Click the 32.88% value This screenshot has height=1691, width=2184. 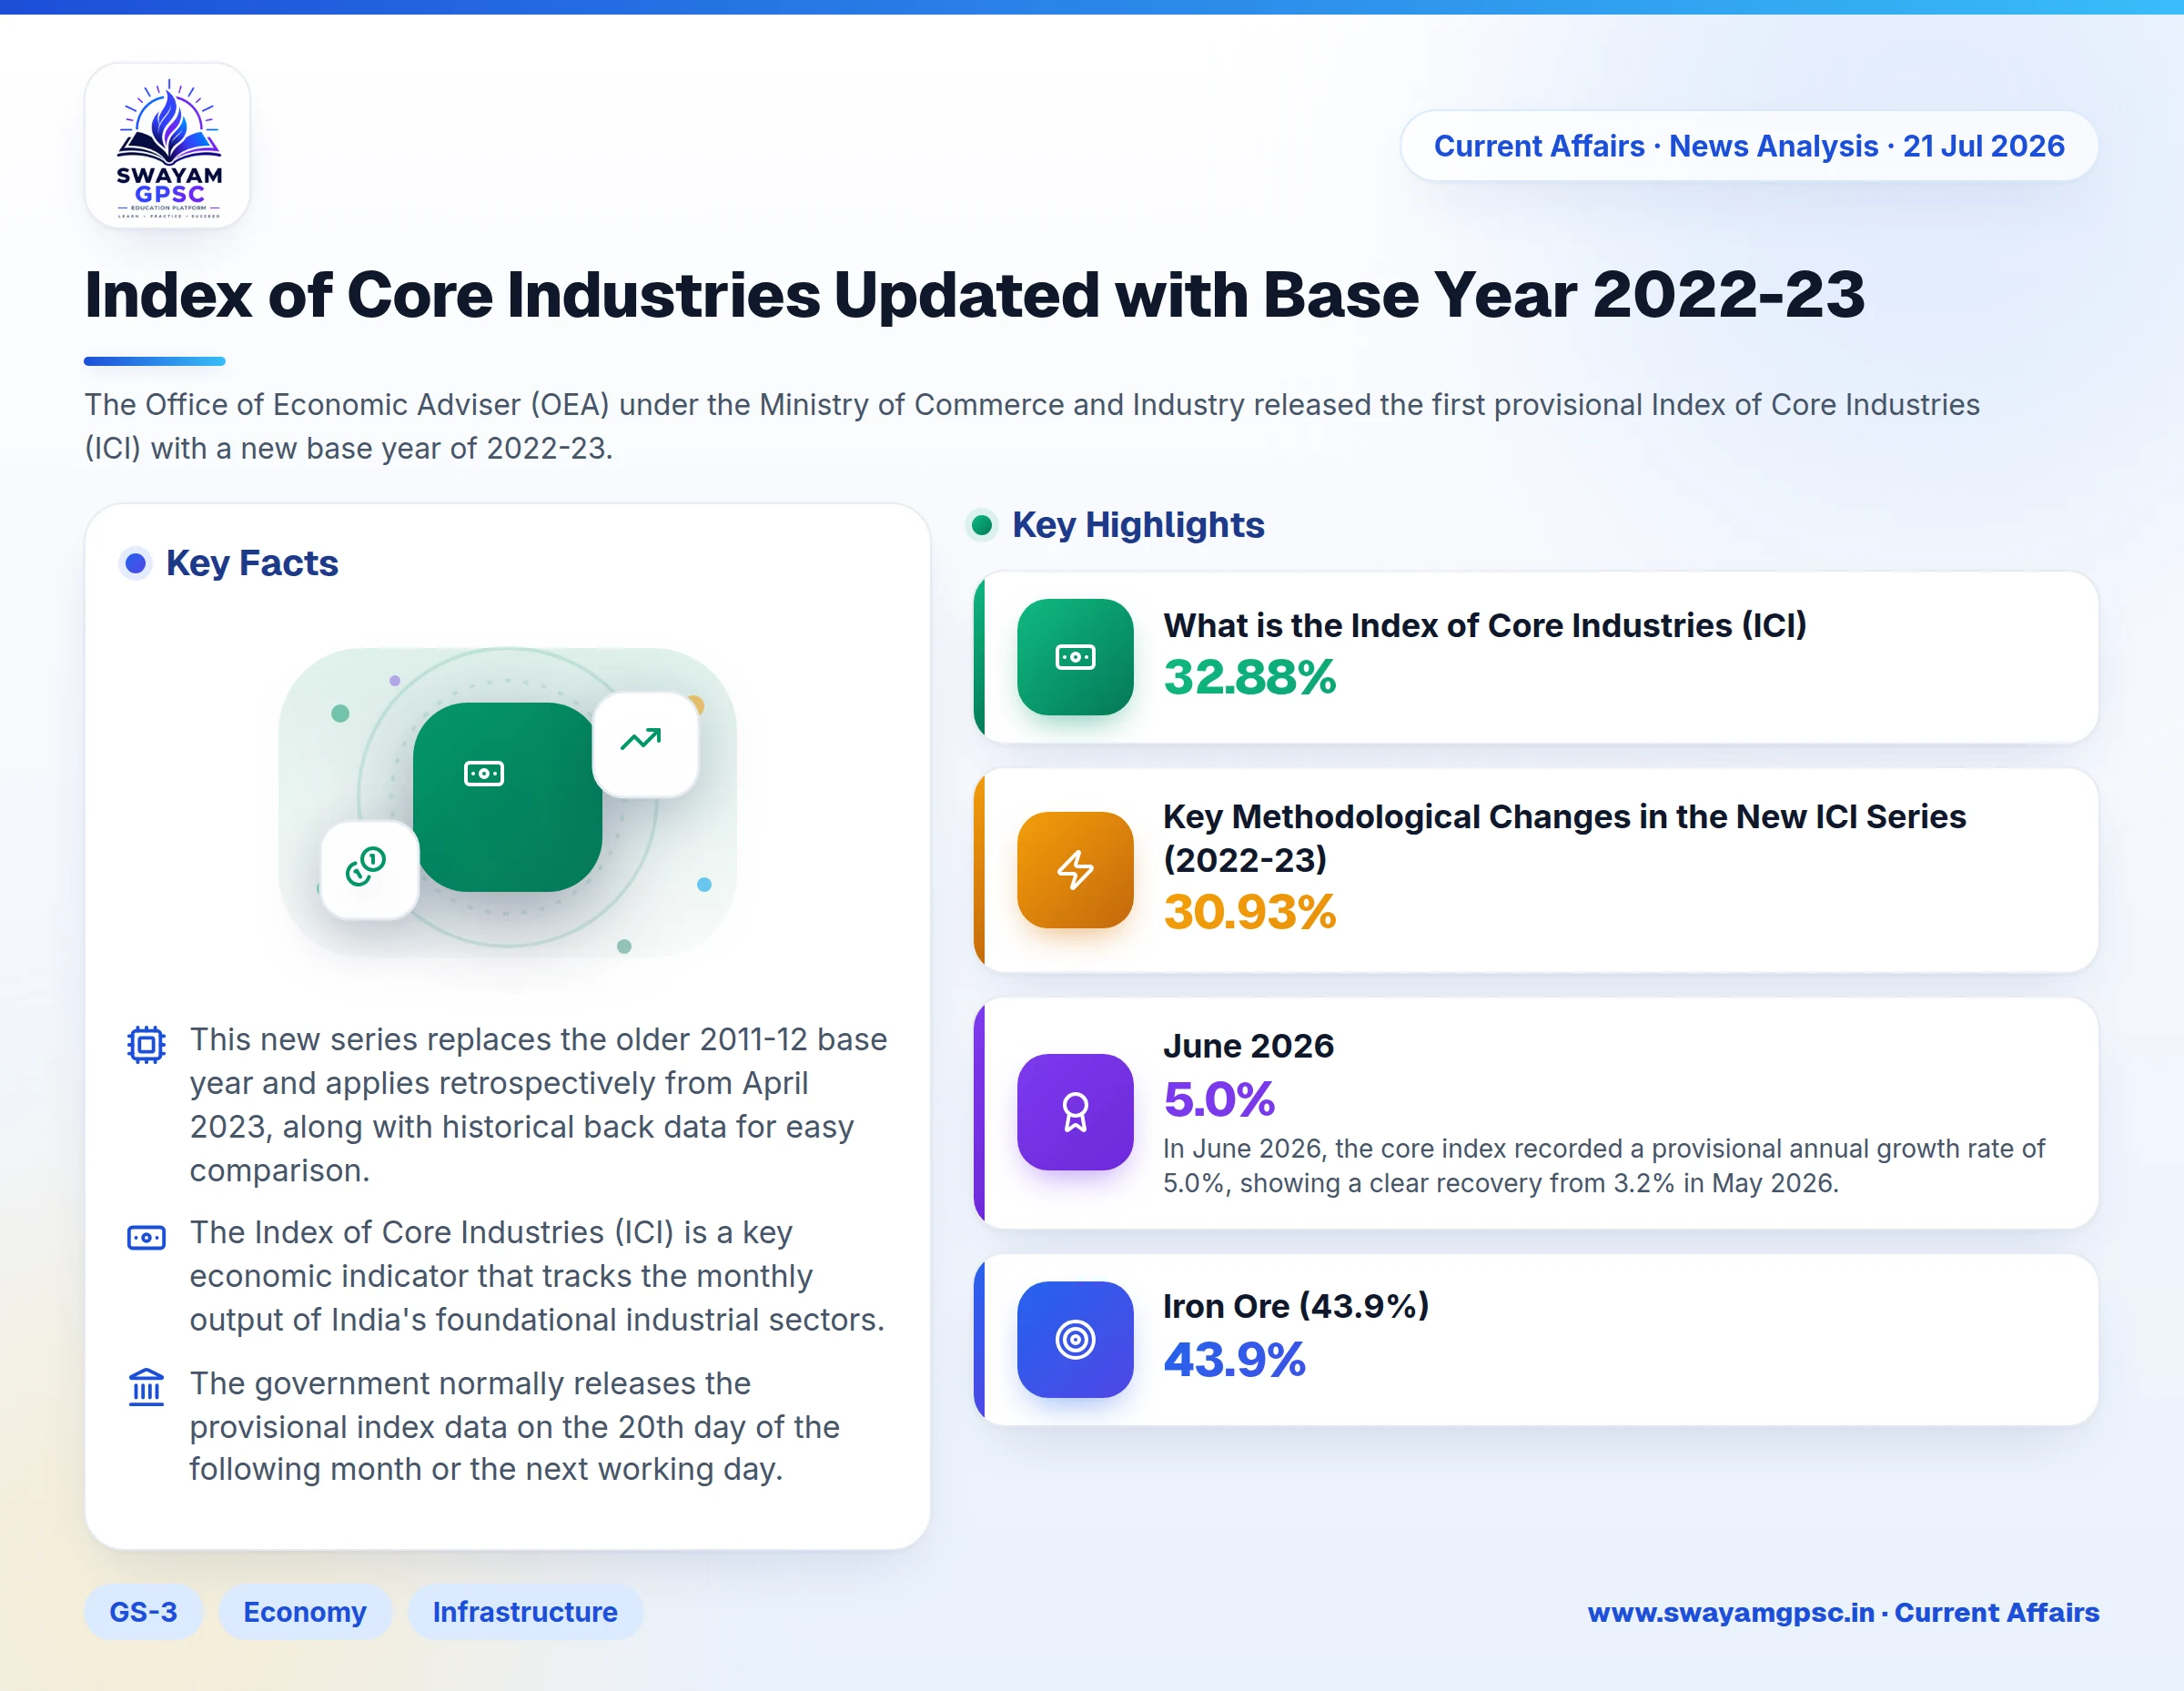click(x=1249, y=677)
